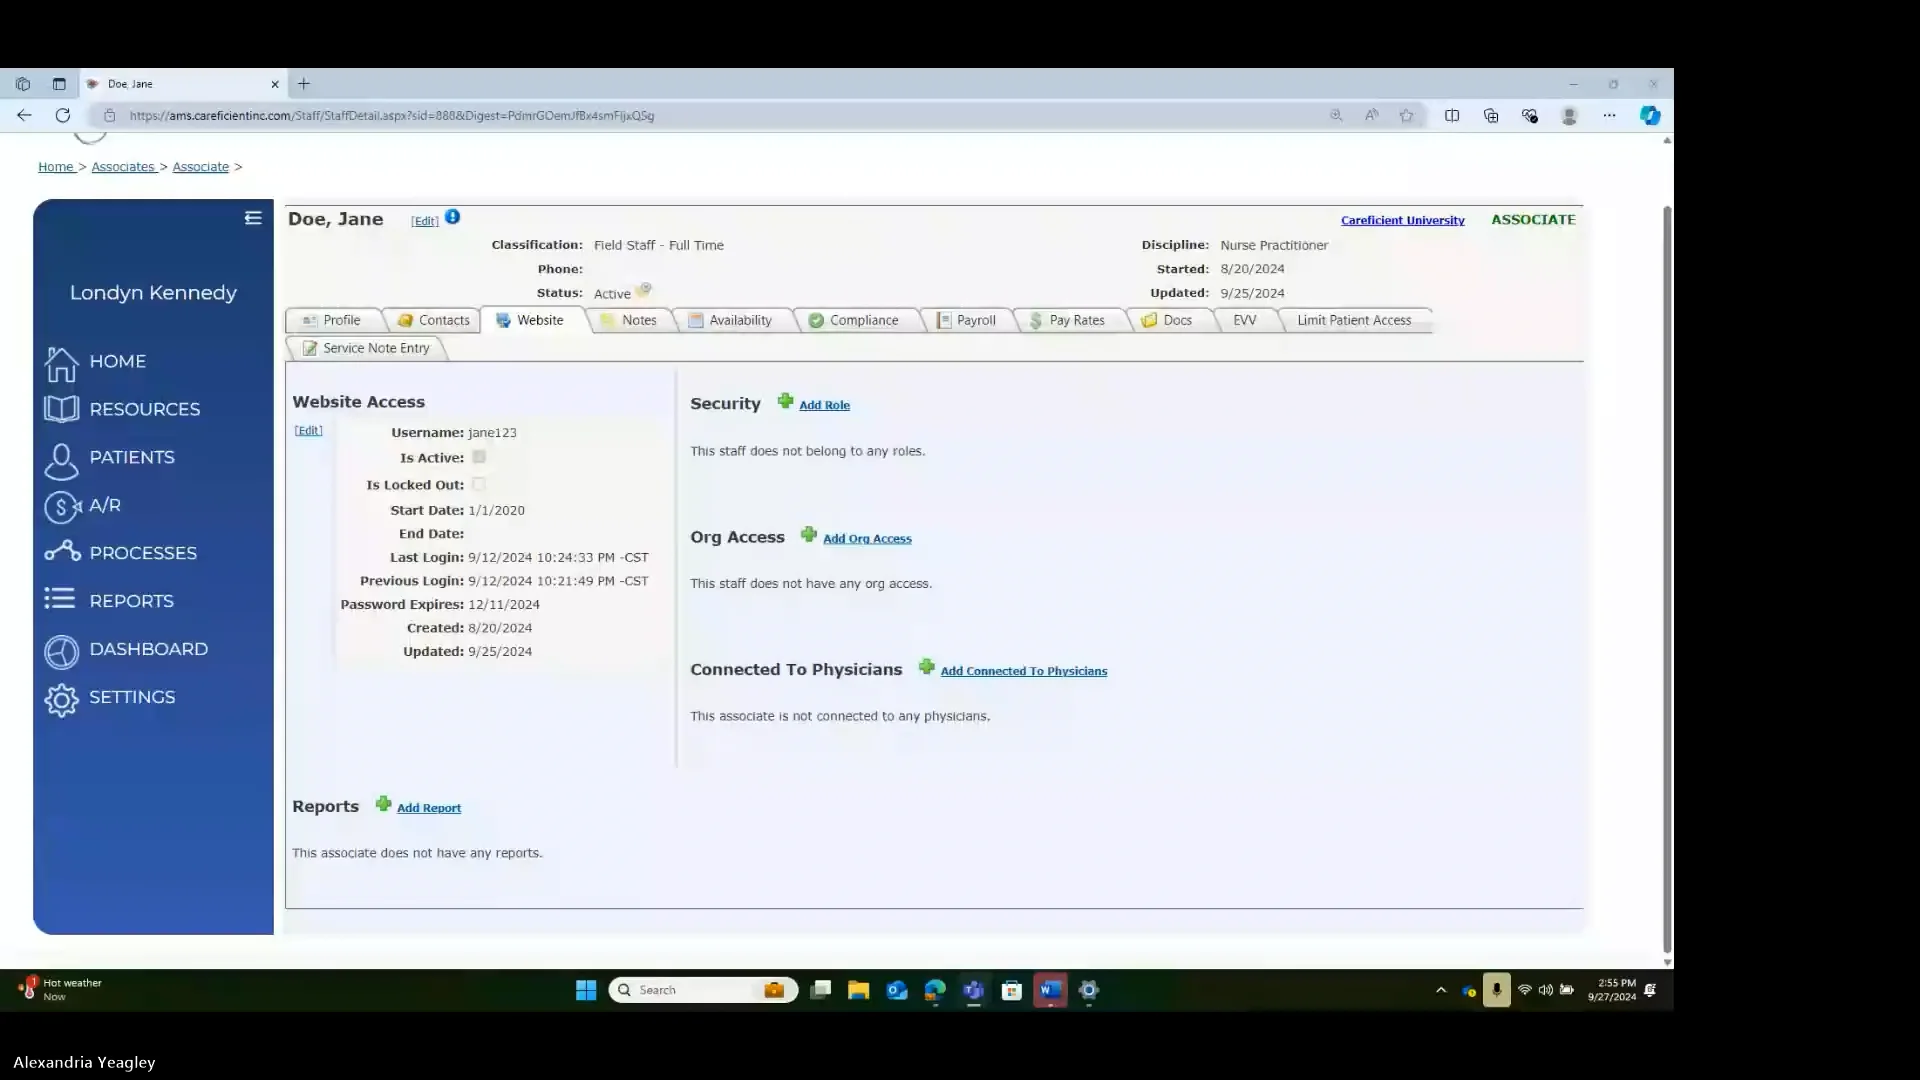
Task: Open Microsoft Word from the taskbar
Action: (x=1050, y=990)
